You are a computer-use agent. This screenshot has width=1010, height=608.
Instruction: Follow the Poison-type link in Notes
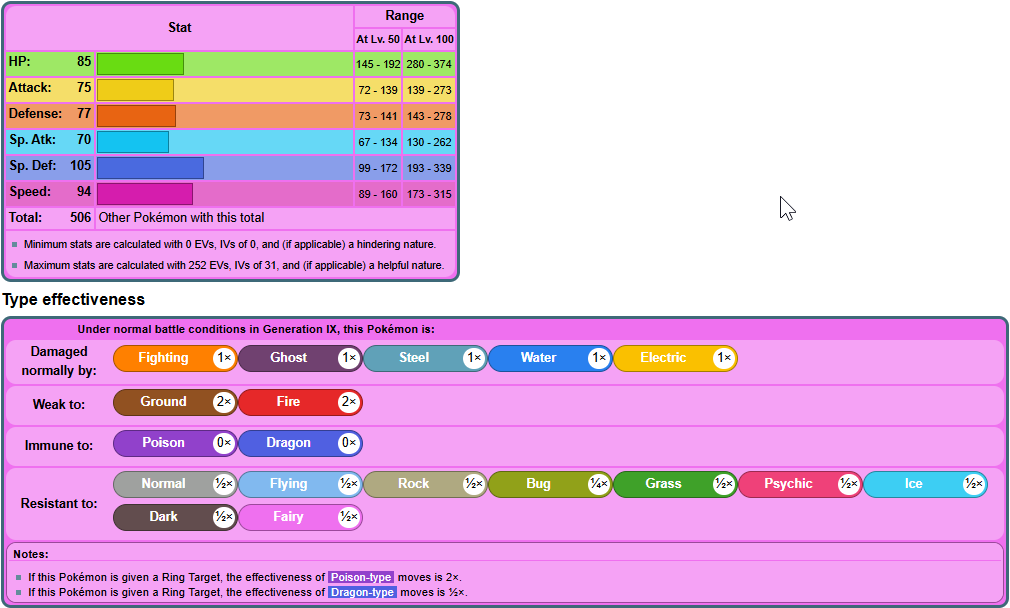(x=361, y=577)
